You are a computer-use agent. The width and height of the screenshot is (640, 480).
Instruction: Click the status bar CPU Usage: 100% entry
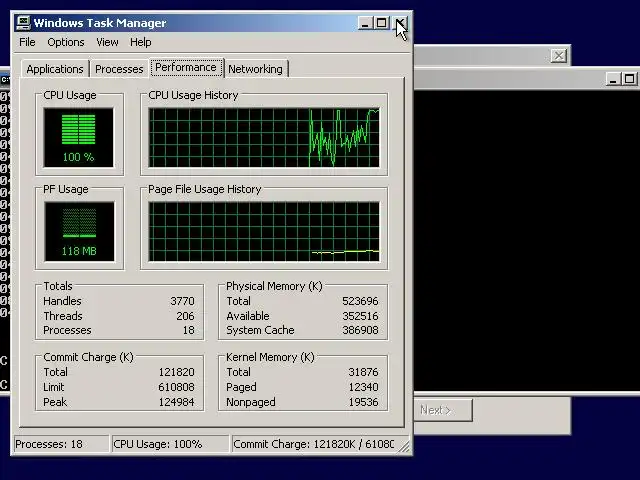[x=170, y=444]
